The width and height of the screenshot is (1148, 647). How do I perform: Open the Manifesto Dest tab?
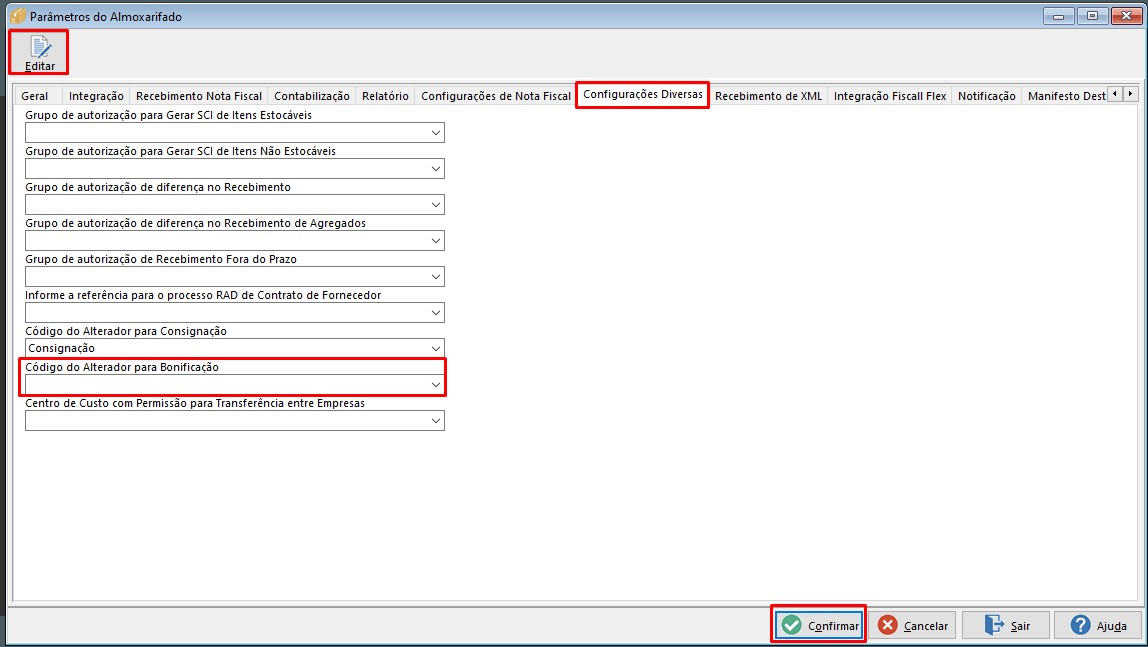coord(1066,96)
